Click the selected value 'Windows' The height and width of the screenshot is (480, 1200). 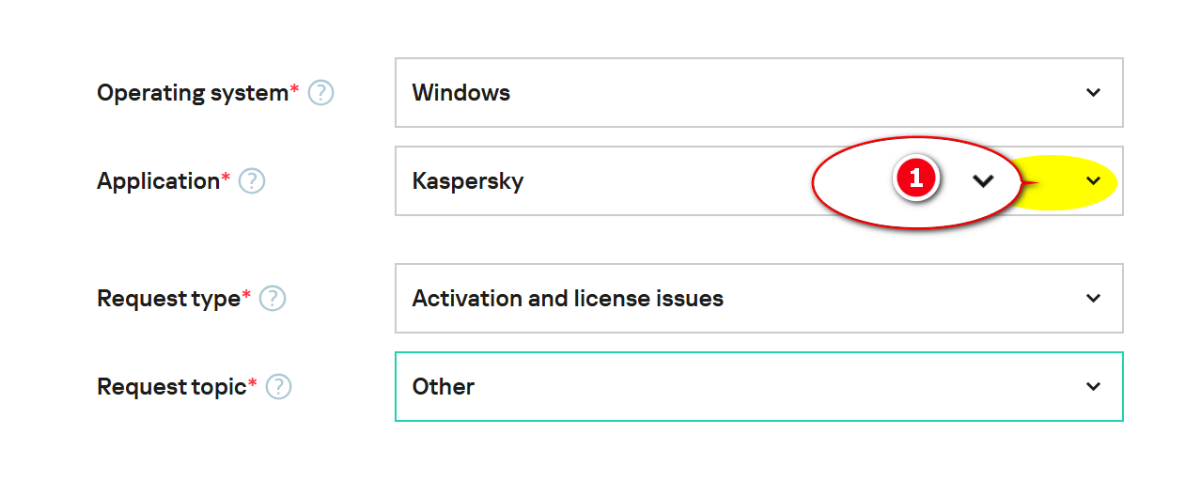(461, 93)
